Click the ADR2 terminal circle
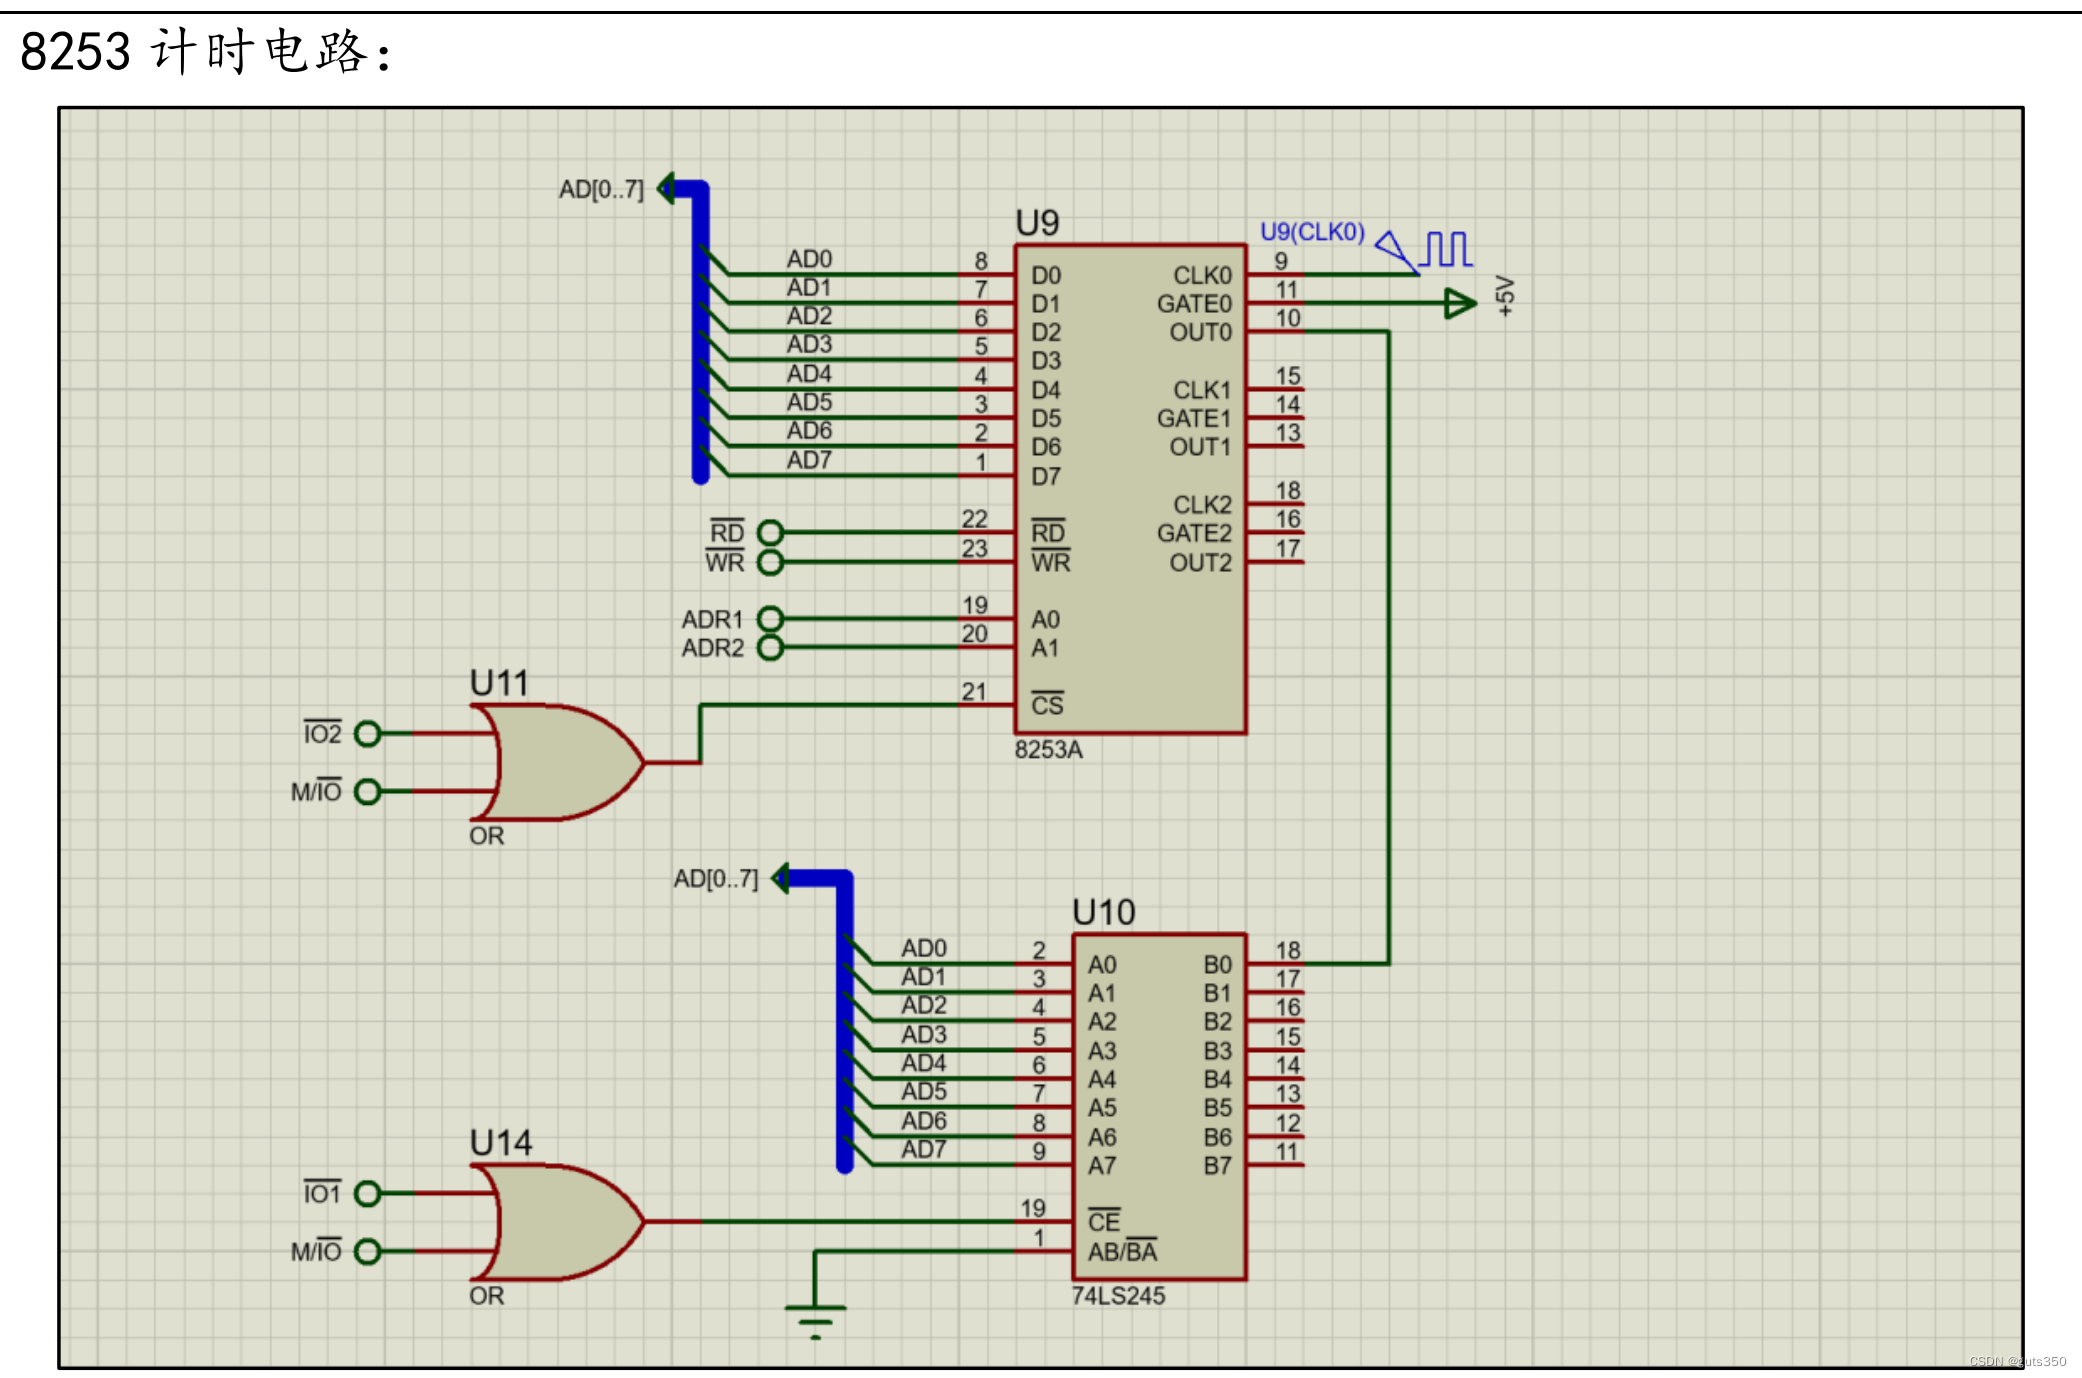Image resolution: width=2082 pixels, height=1378 pixels. pos(770,648)
